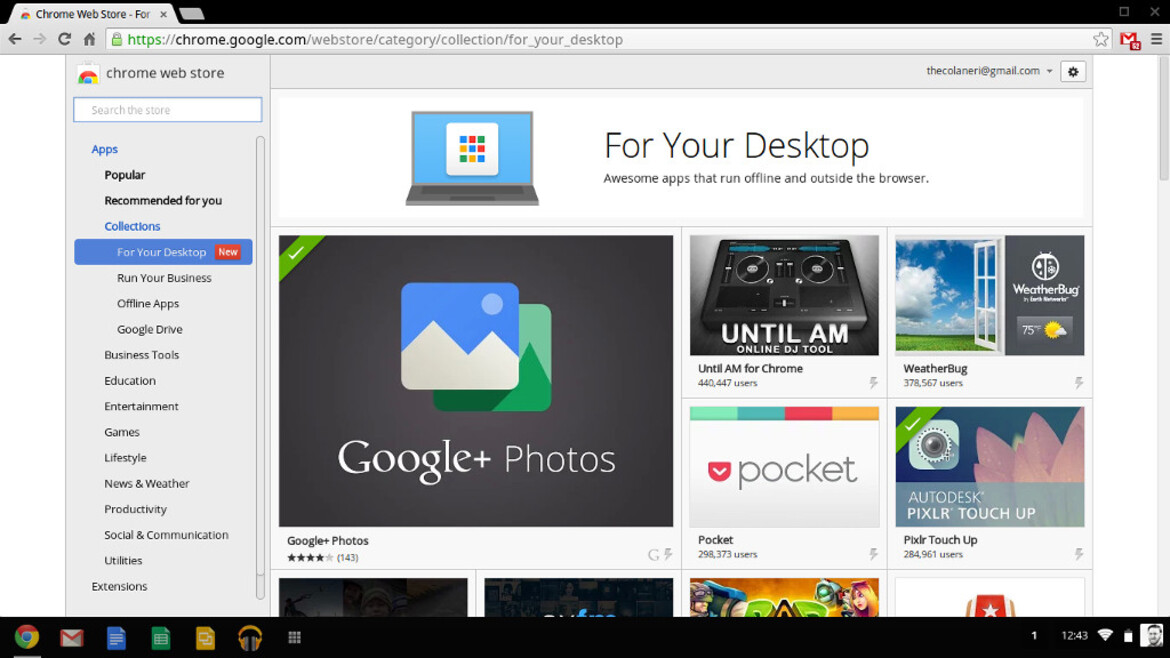The width and height of the screenshot is (1170, 658).
Task: Open the system clock showing 12:43
Action: [1074, 636]
